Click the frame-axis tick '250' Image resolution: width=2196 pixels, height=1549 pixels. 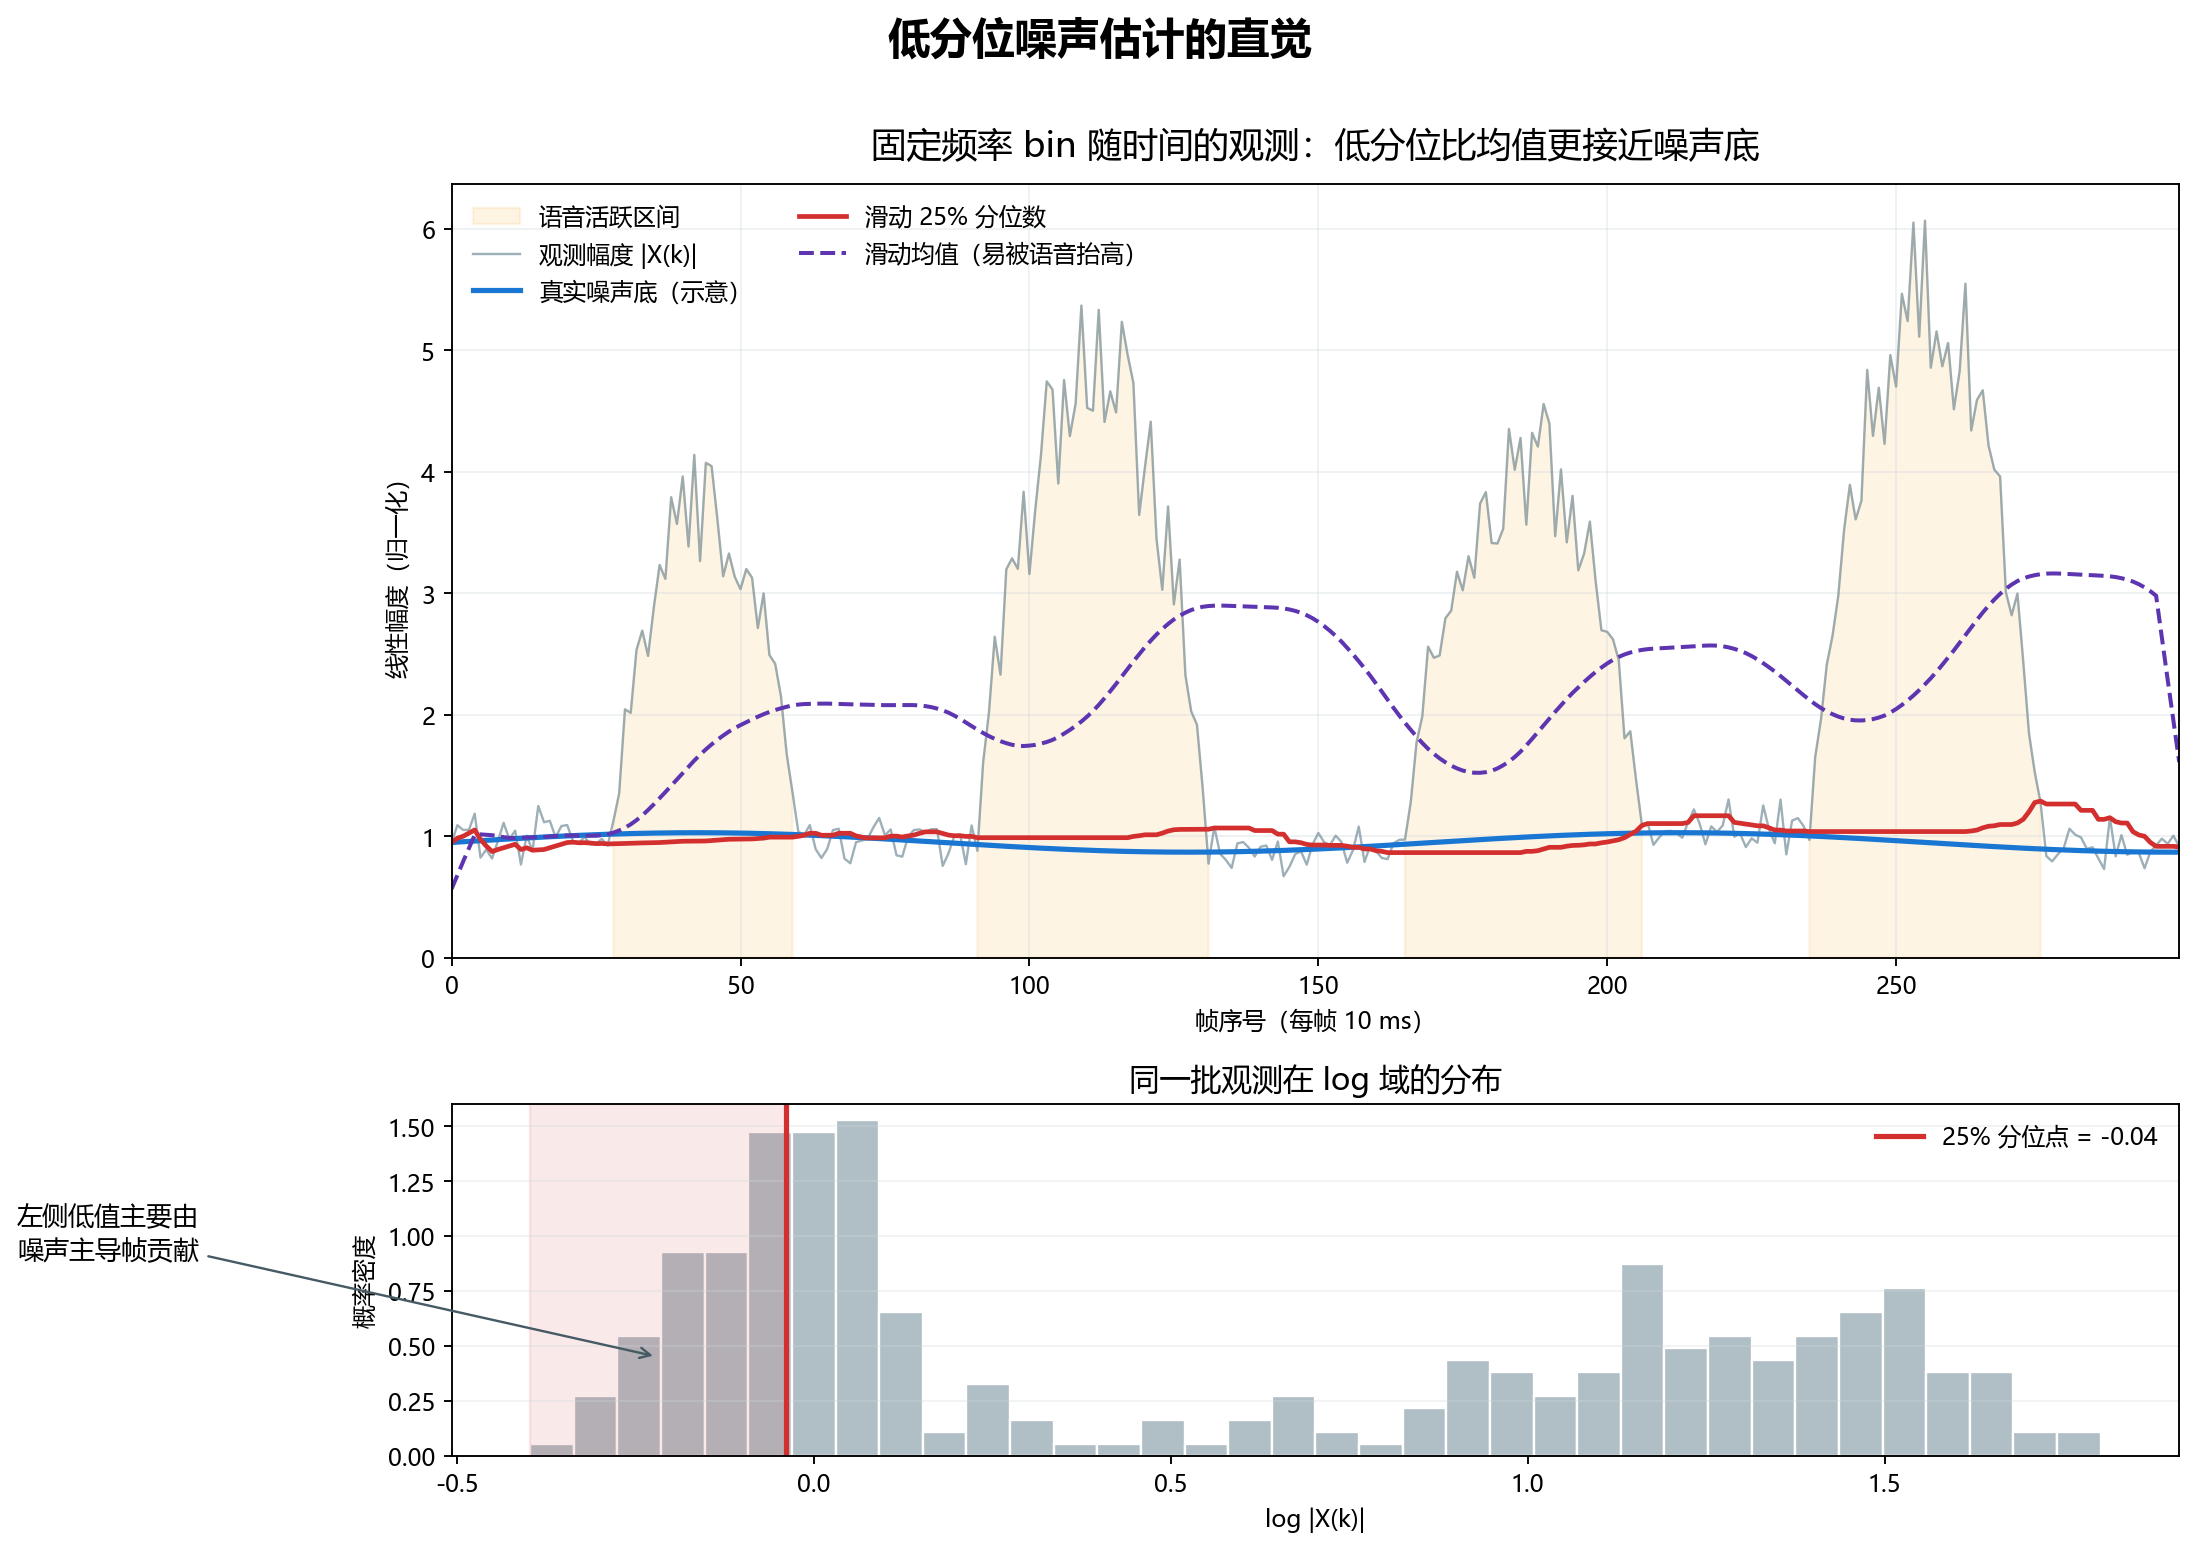1896,986
